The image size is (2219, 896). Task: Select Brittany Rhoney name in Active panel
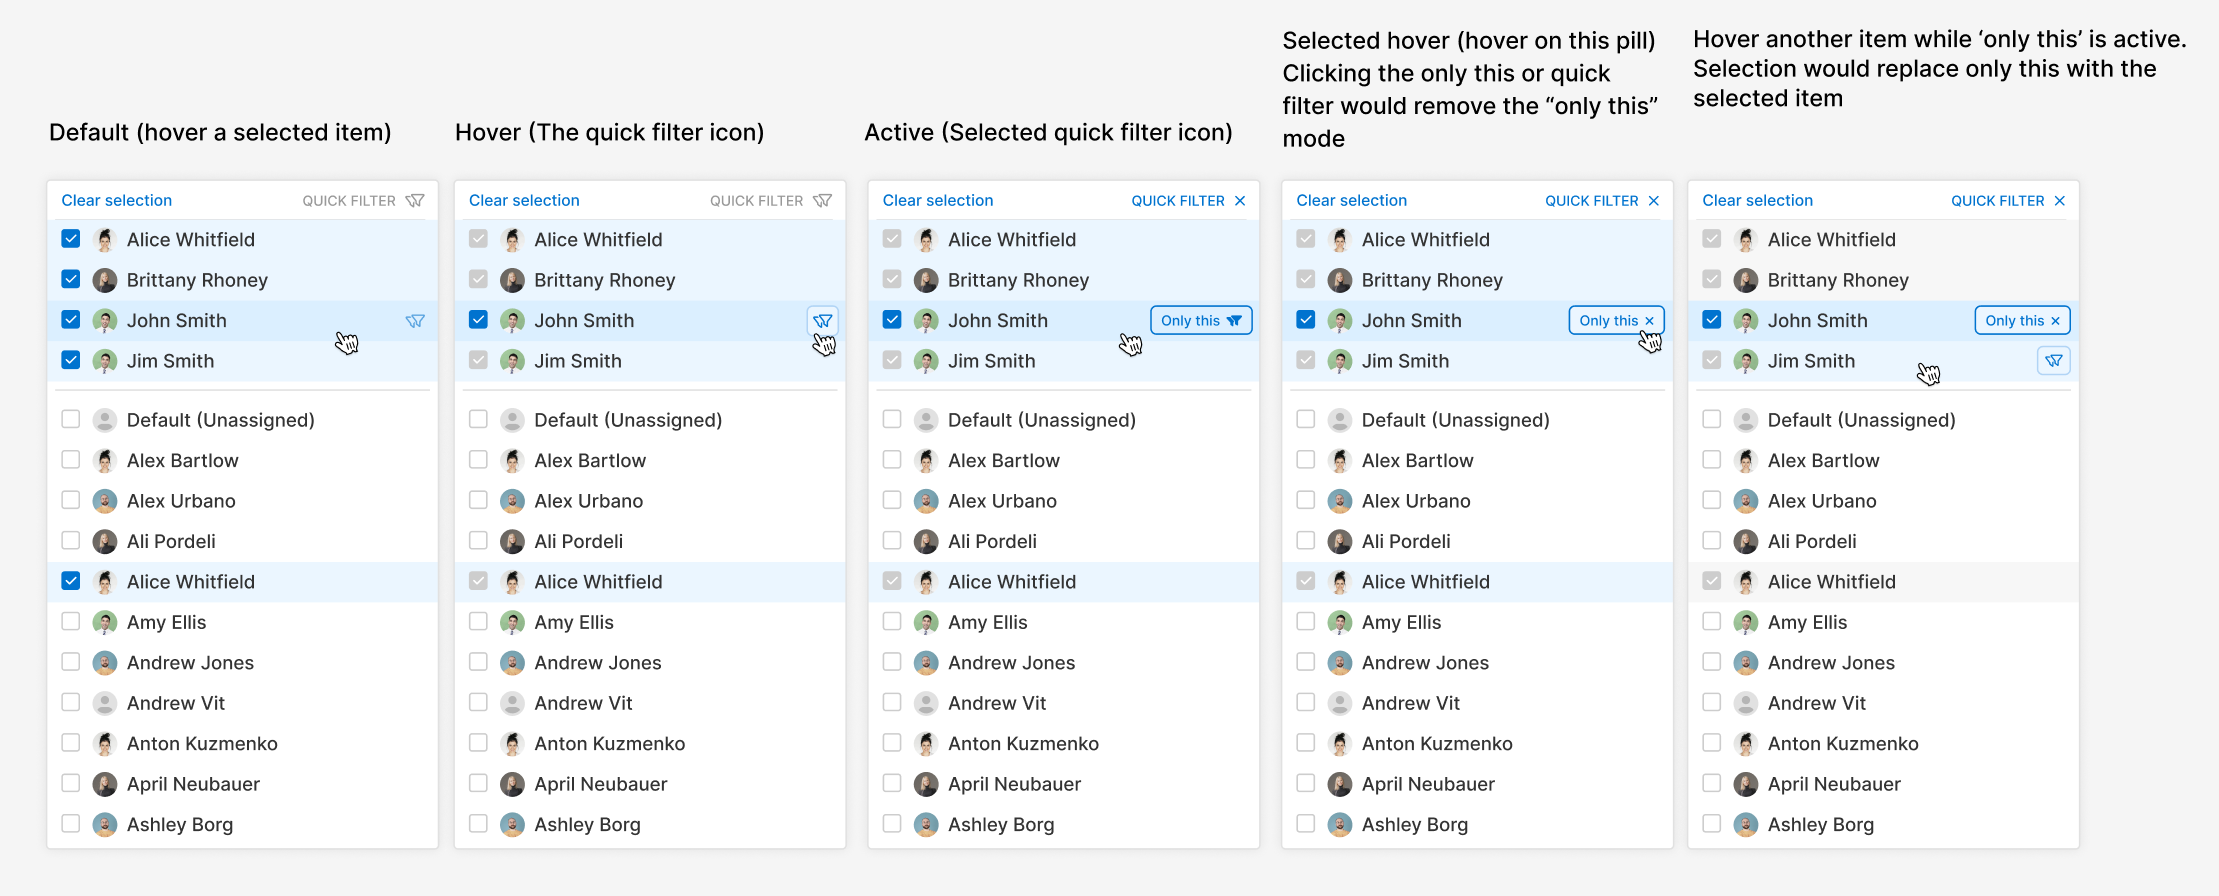pyautogui.click(x=1018, y=280)
